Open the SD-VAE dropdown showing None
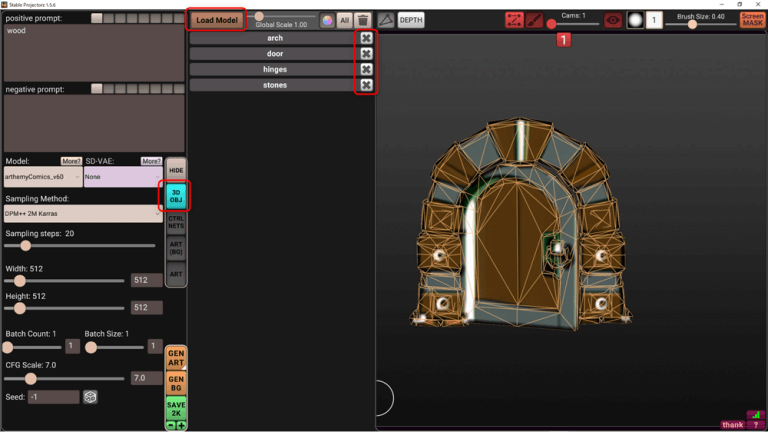 (x=123, y=177)
